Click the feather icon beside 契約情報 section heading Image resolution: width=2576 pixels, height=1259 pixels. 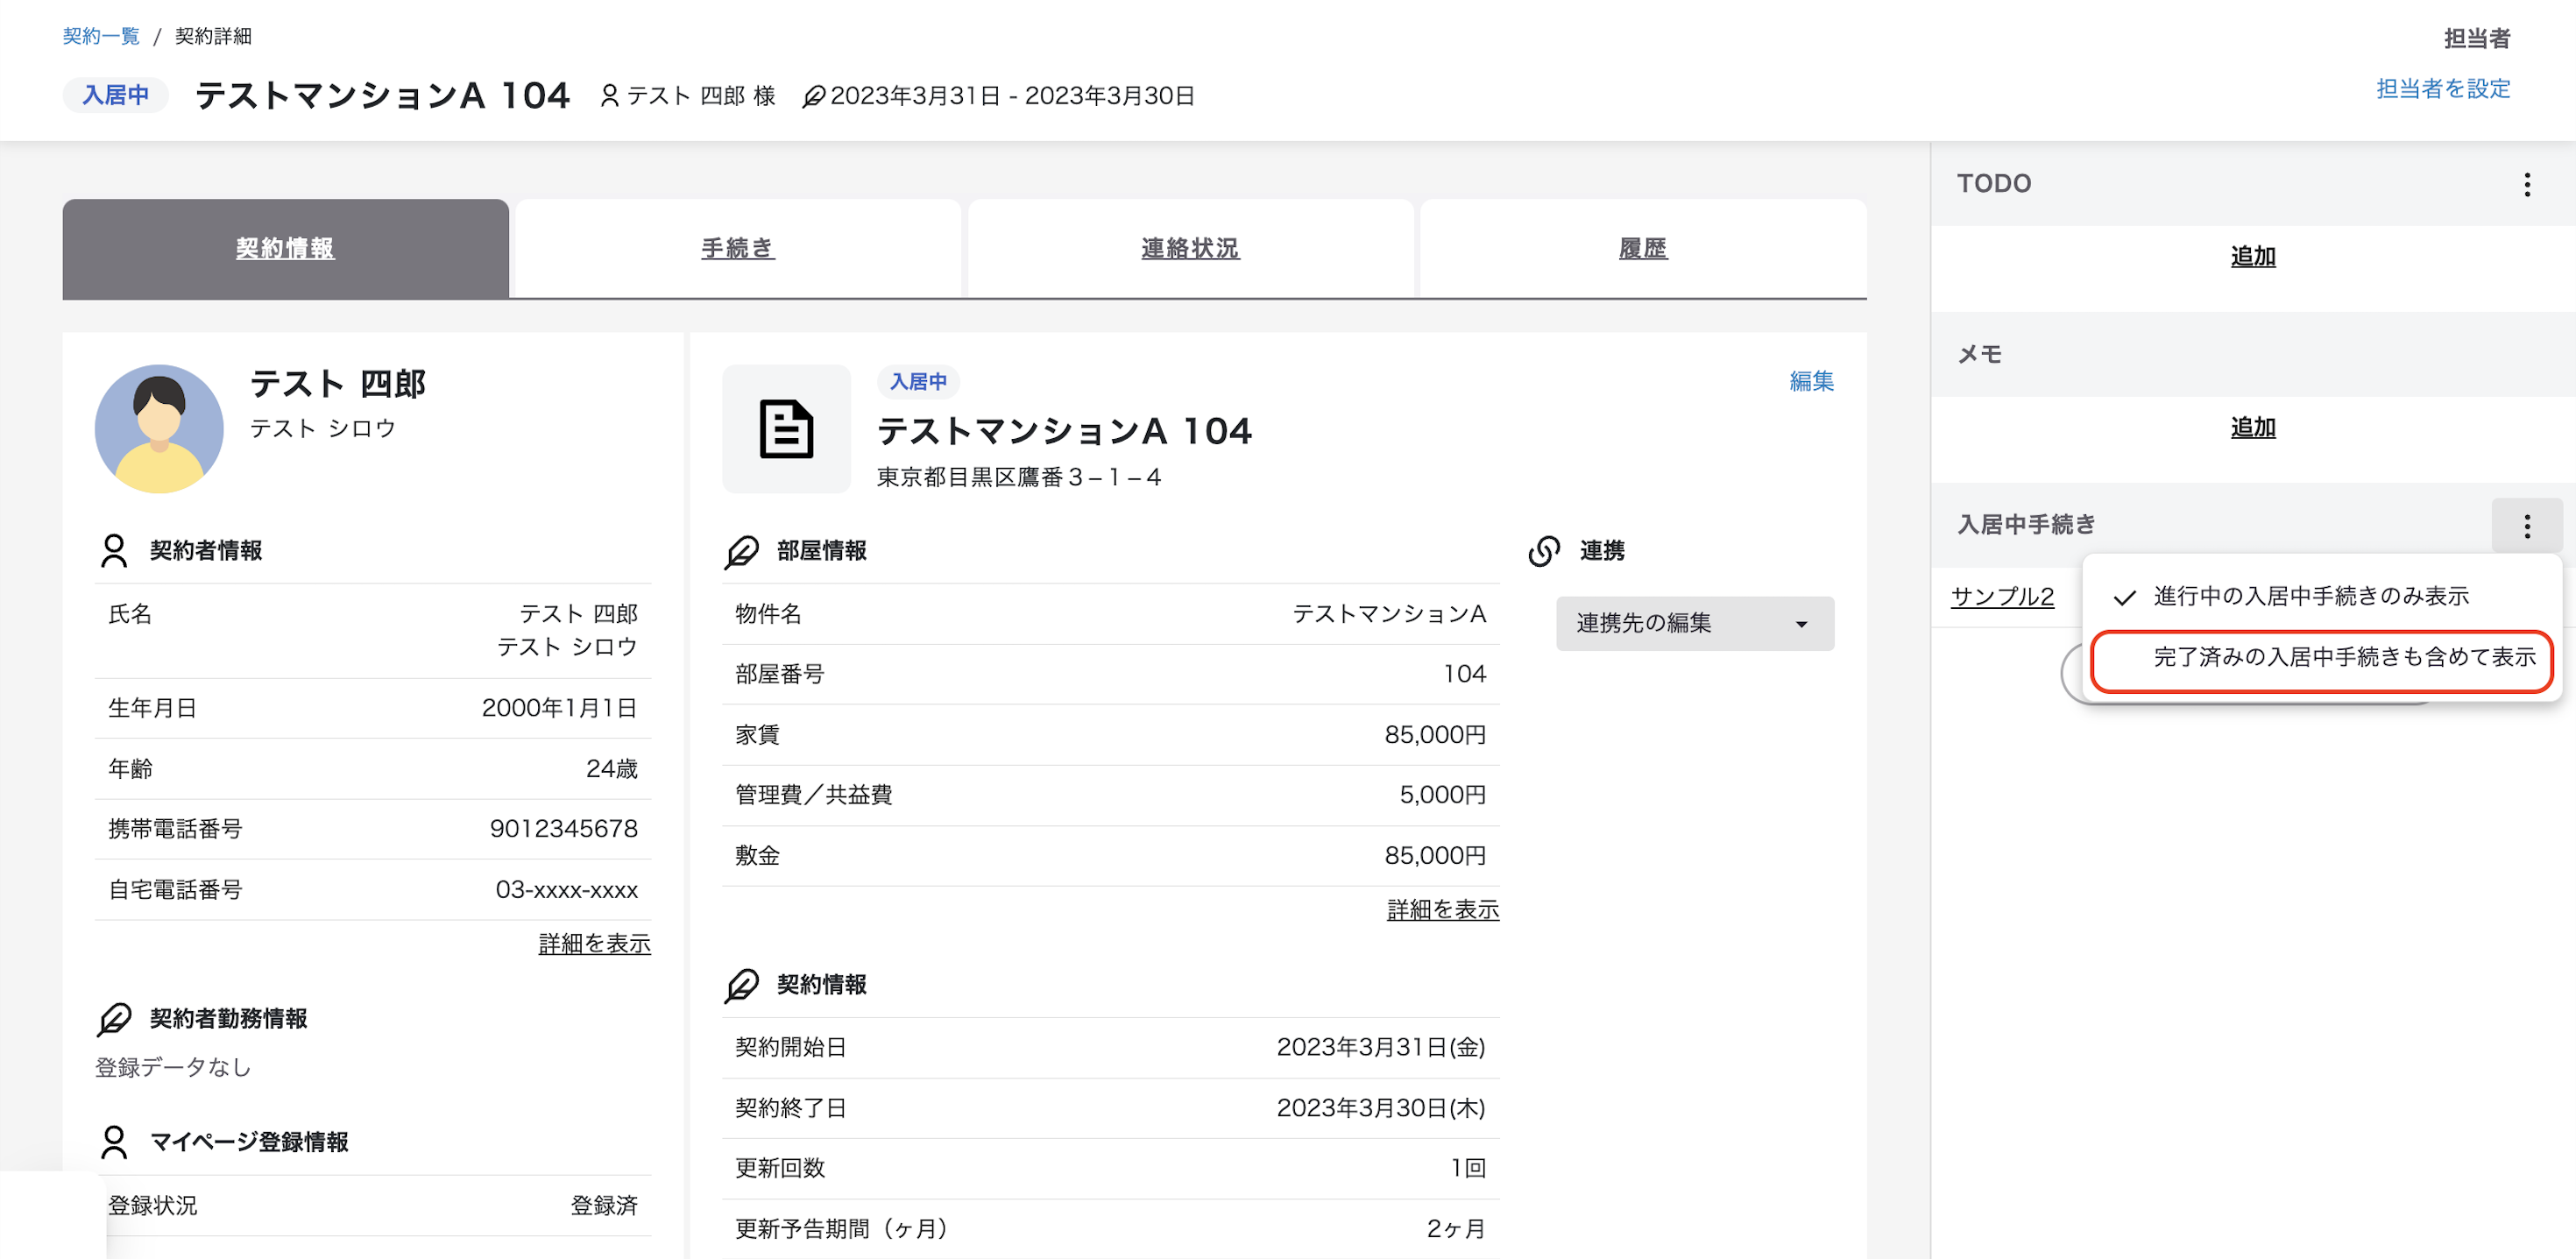[742, 985]
